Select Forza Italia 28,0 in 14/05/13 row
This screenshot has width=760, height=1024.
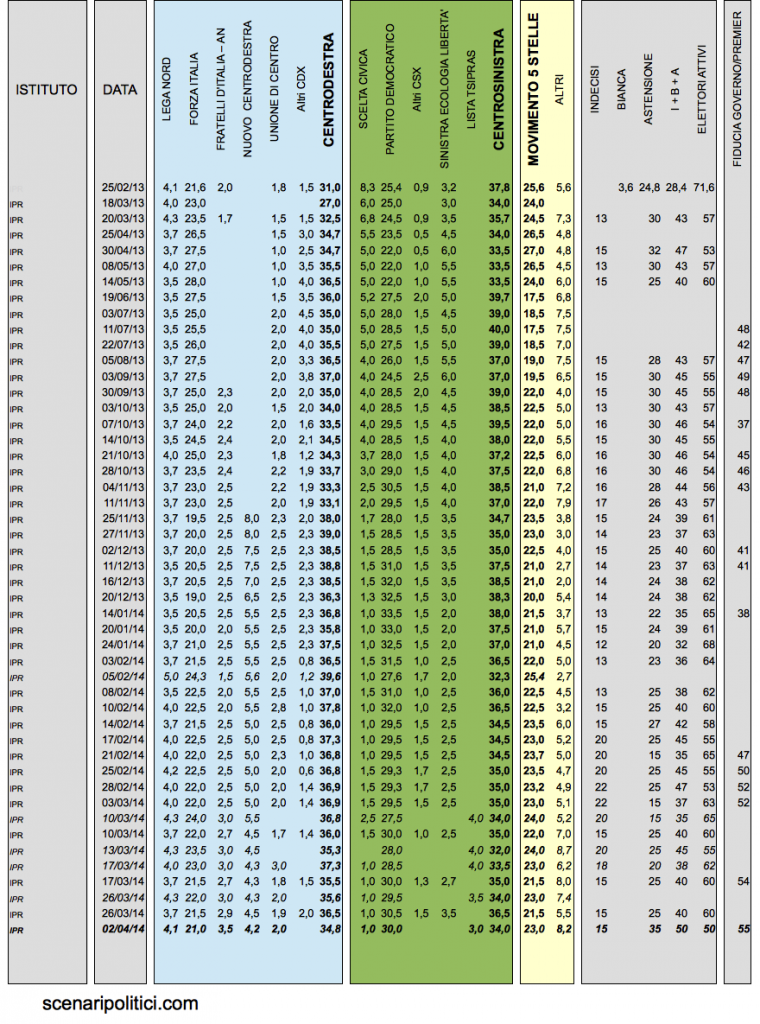[195, 282]
